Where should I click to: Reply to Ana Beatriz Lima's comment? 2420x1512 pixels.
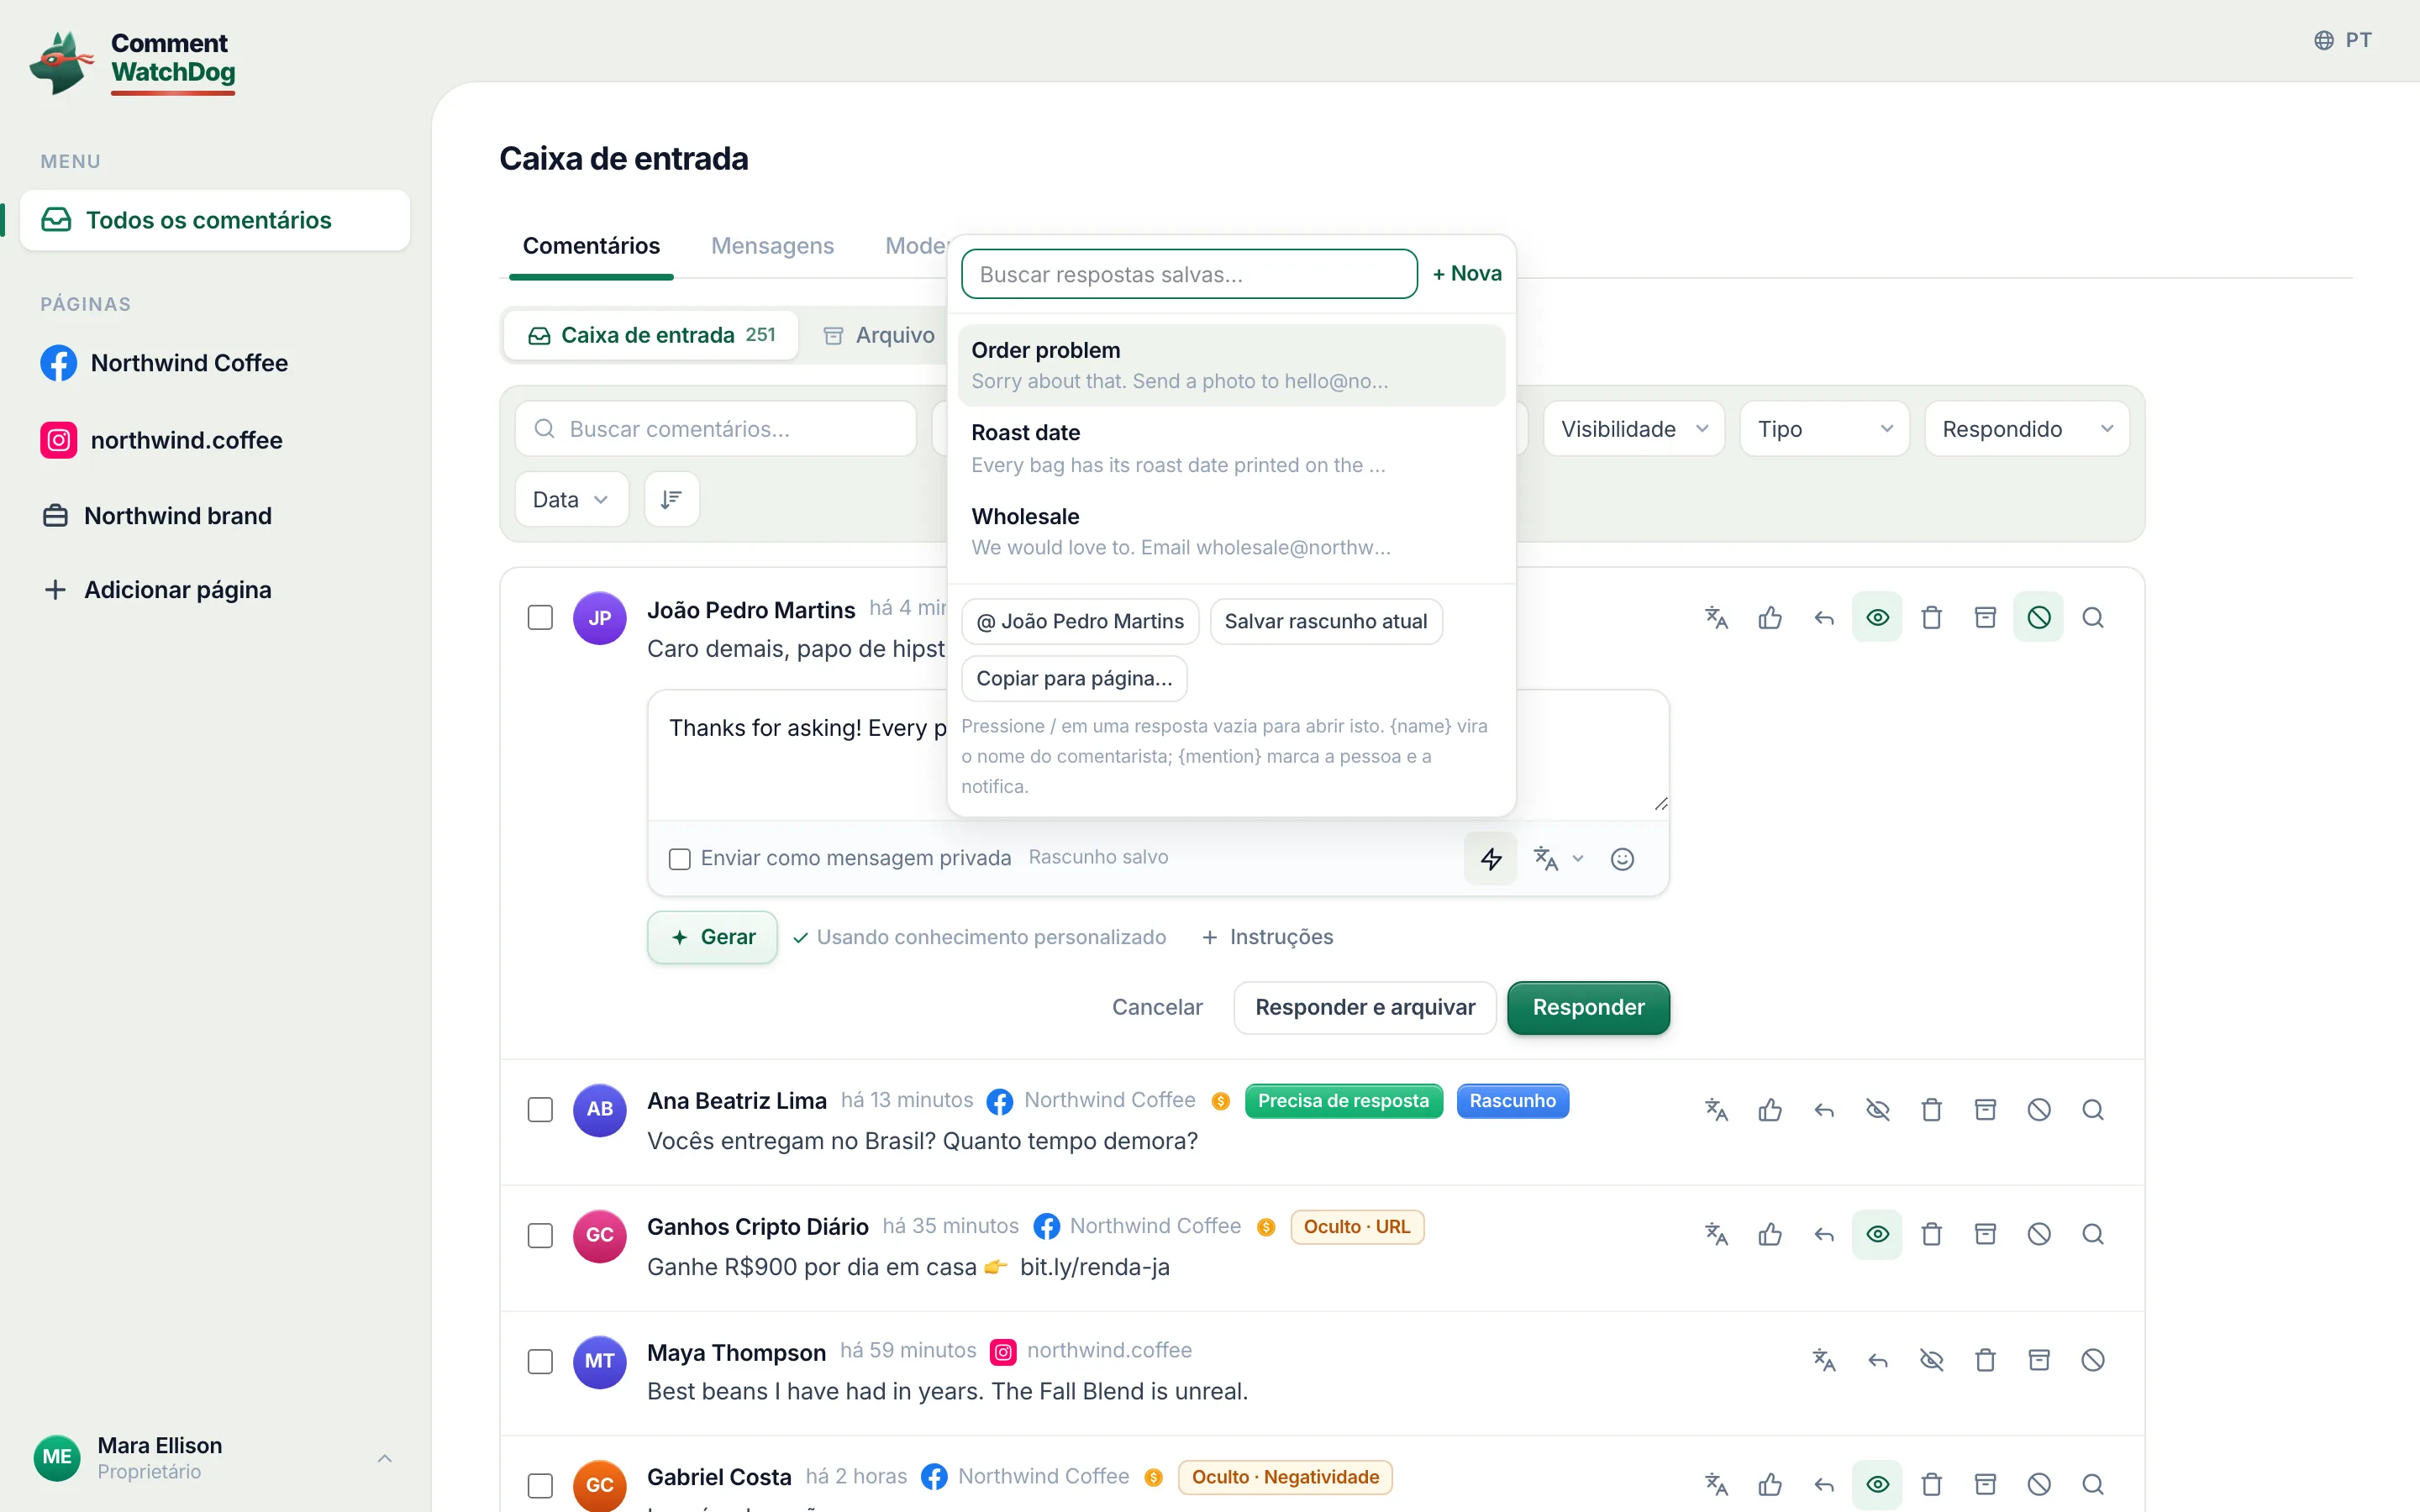point(1824,1109)
